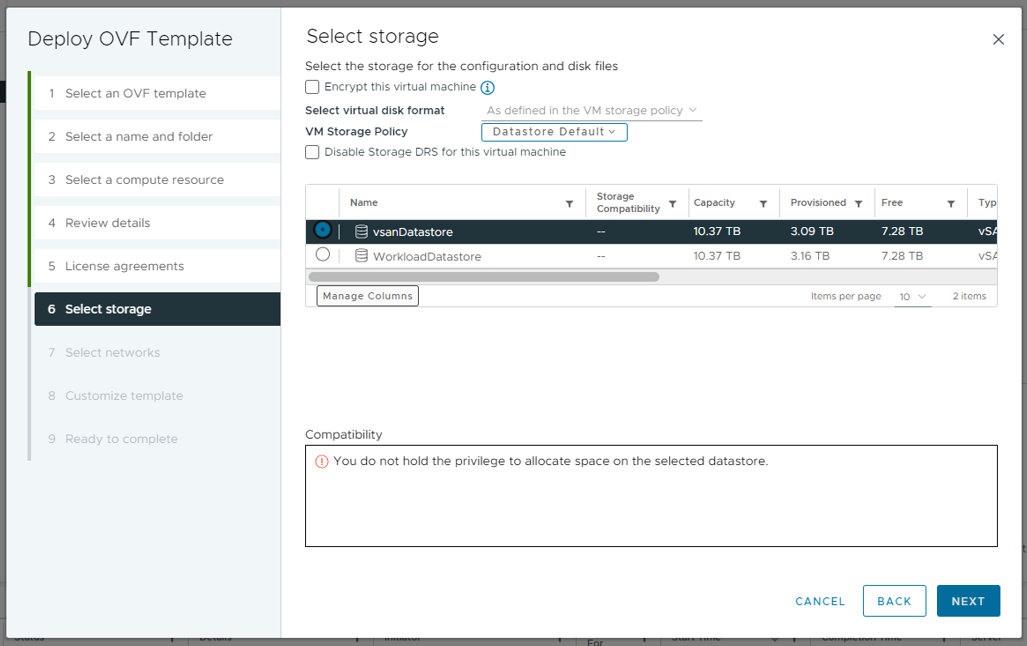Close the Deploy OVF Template dialog
The width and height of the screenshot is (1027, 646).
(998, 40)
